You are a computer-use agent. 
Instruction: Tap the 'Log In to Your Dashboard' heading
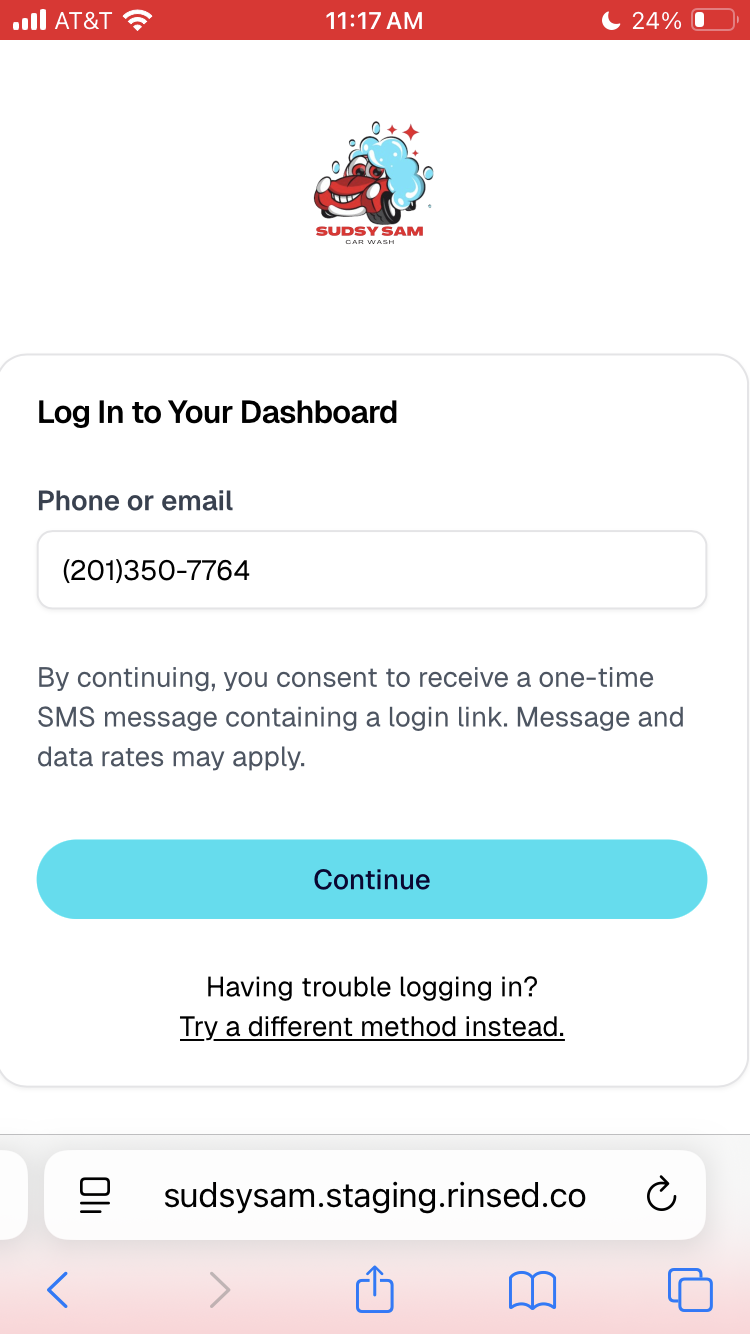pyautogui.click(x=217, y=412)
